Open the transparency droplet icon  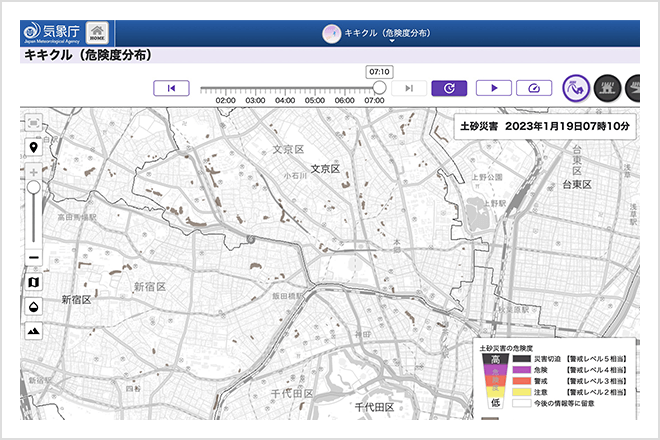34,307
